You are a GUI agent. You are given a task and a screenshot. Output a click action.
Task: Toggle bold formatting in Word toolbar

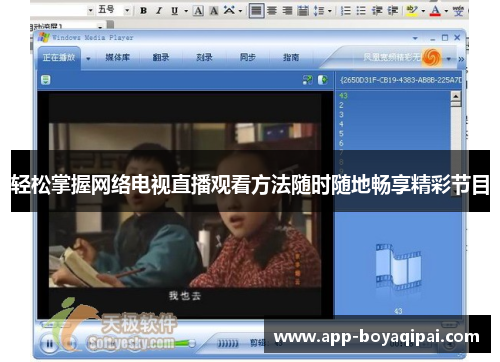click(x=144, y=11)
